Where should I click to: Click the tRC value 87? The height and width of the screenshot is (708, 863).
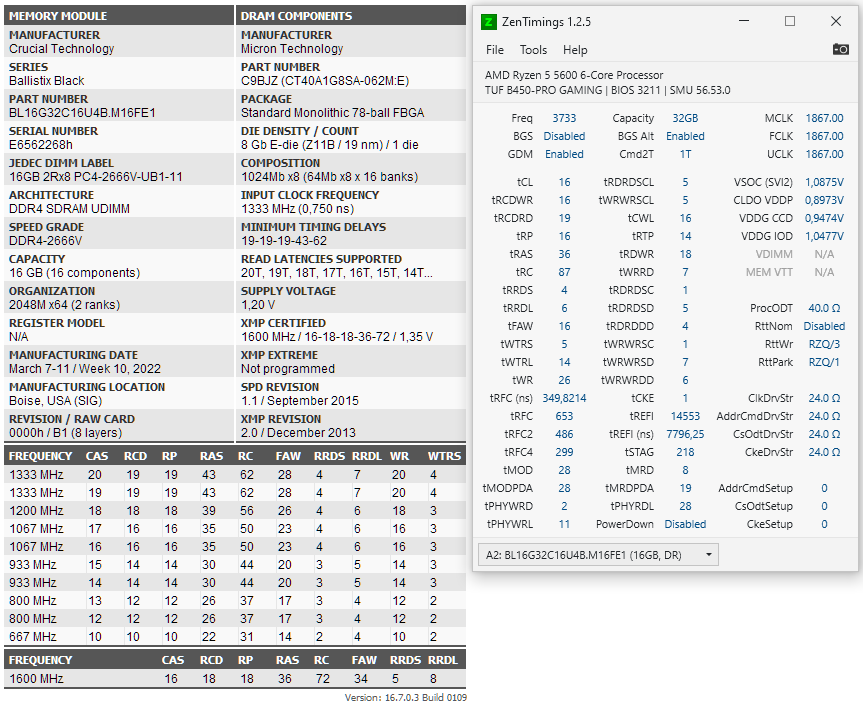pos(564,273)
